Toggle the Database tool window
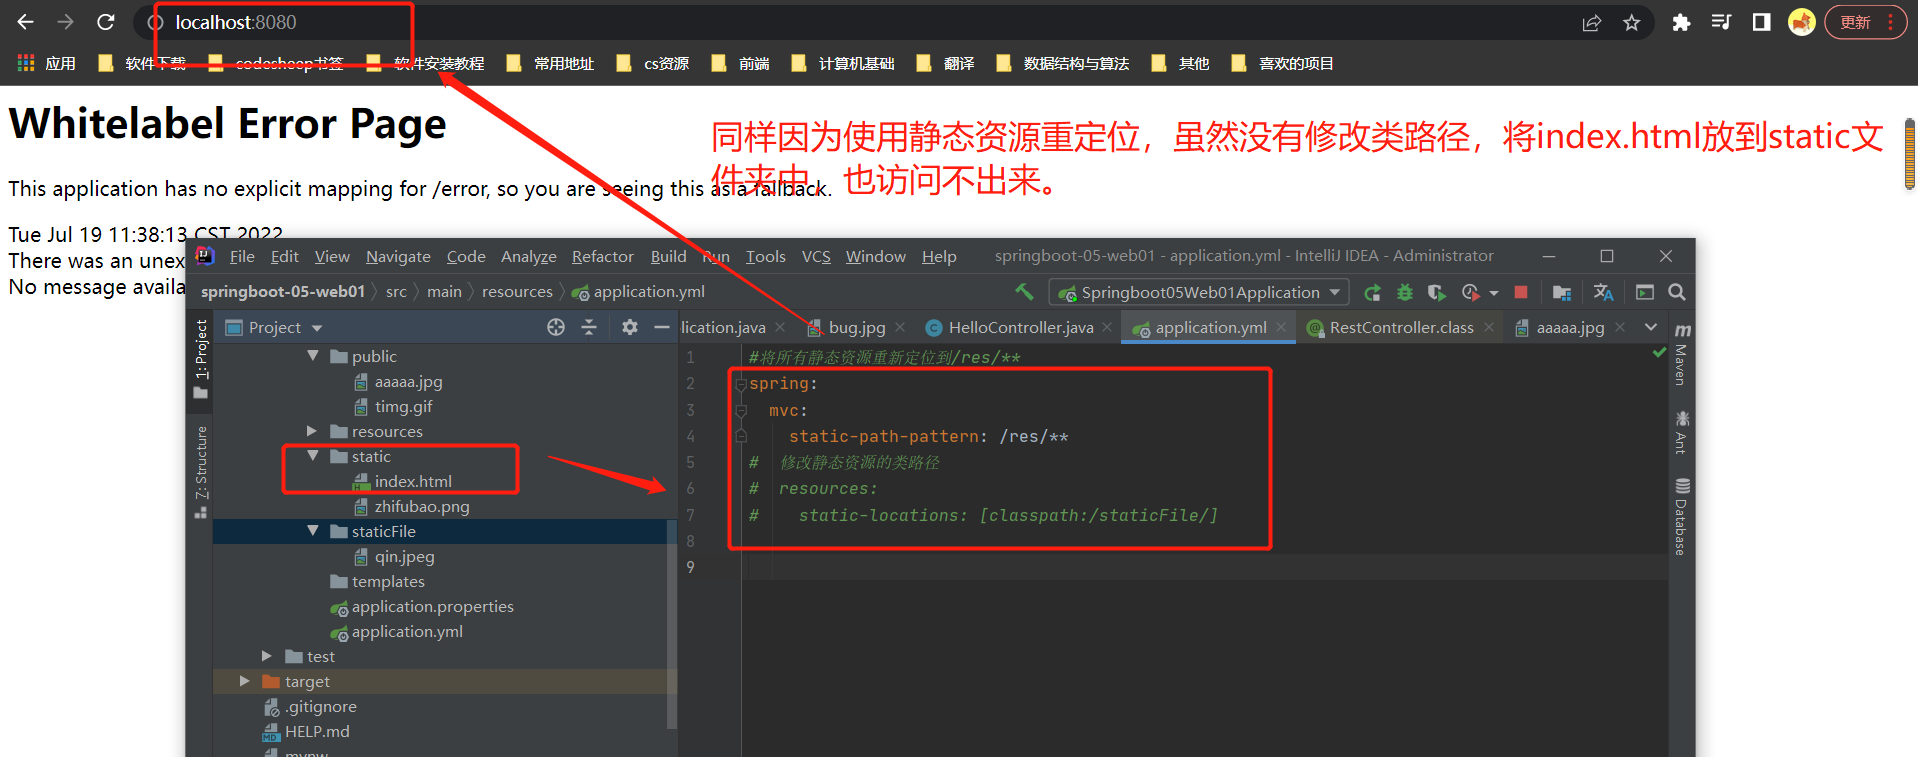 click(1681, 516)
